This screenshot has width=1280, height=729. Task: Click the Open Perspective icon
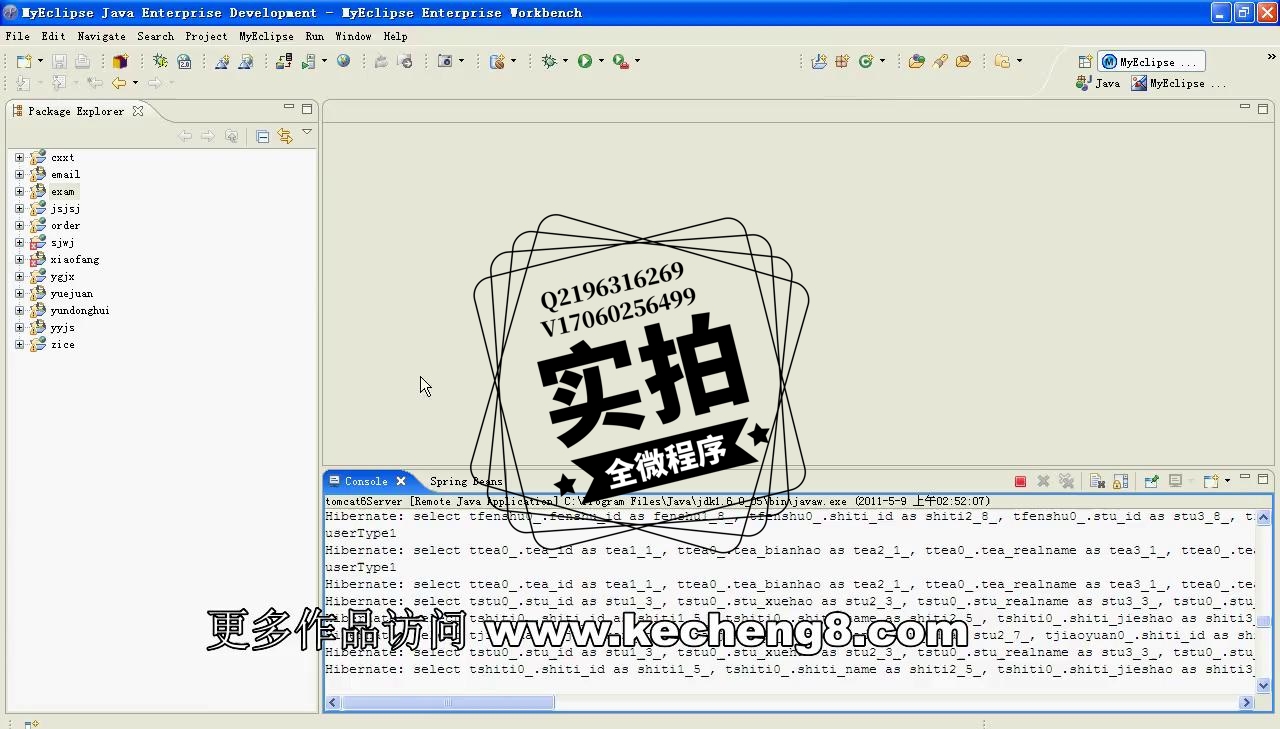click(1085, 62)
